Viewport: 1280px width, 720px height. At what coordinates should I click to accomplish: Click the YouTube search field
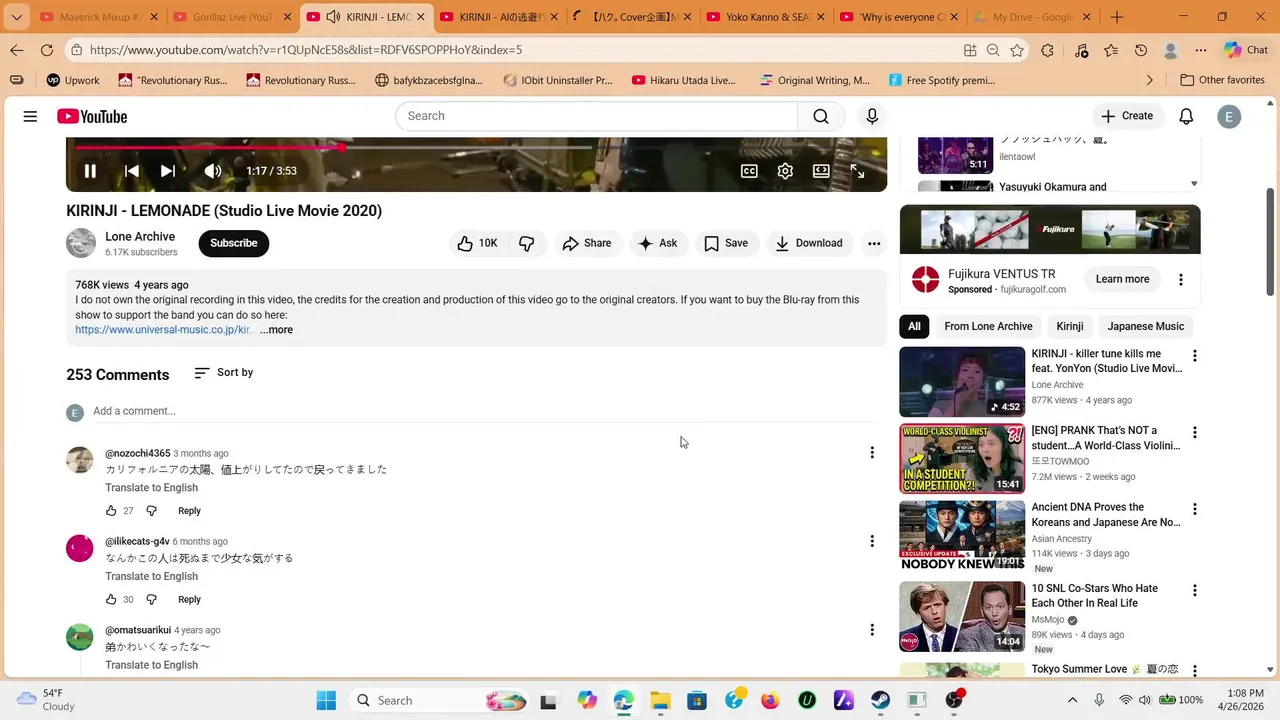[x=596, y=116]
